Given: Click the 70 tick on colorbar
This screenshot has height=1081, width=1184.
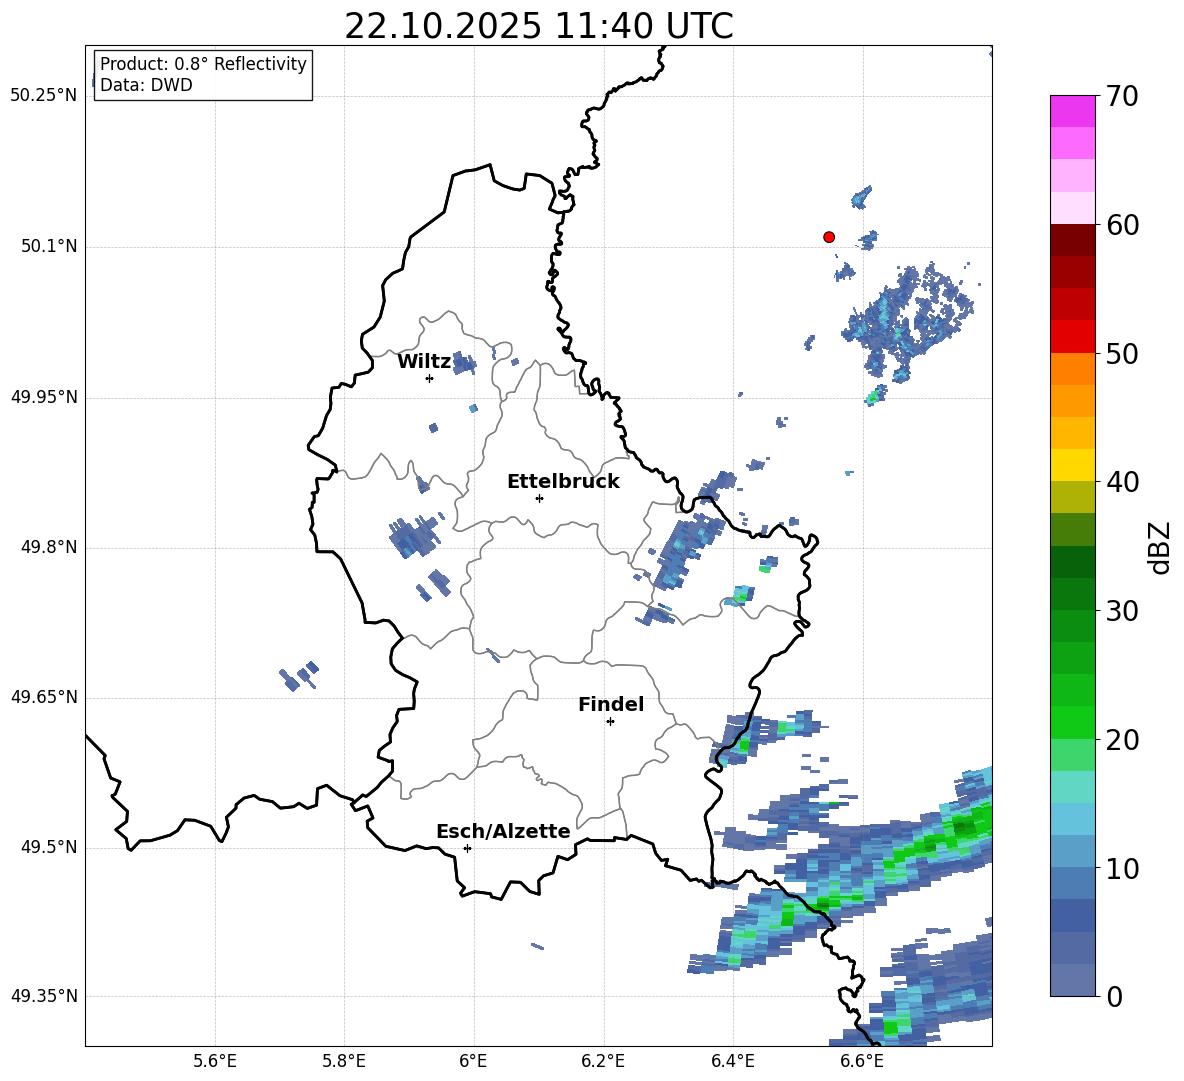Looking at the screenshot, I should click(1122, 97).
